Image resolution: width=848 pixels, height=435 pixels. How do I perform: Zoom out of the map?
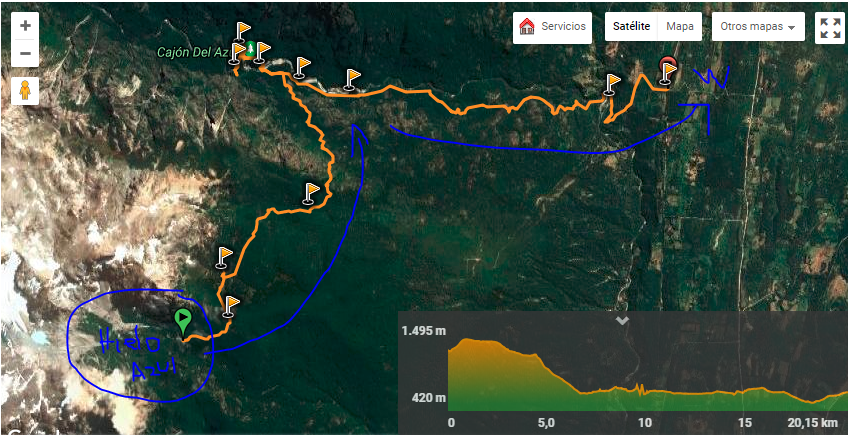tap(25, 54)
